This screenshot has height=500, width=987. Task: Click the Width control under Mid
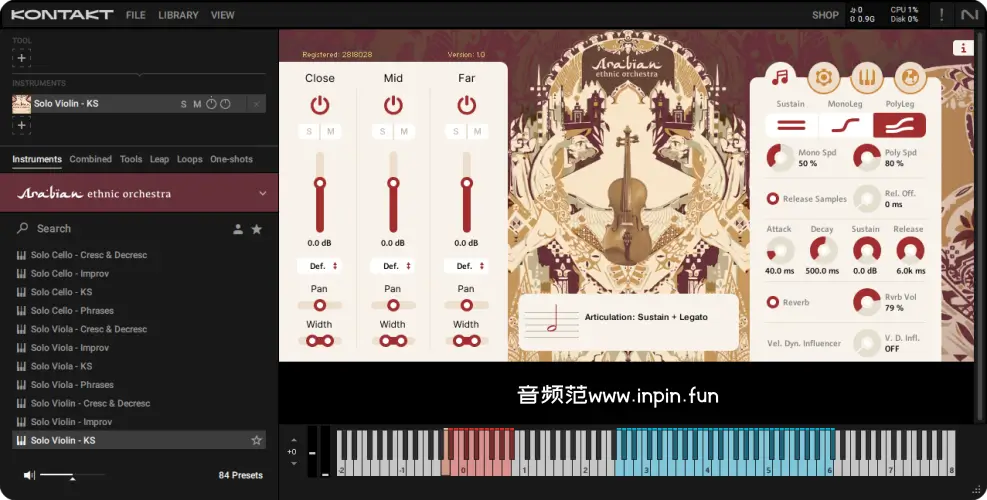tap(393, 341)
